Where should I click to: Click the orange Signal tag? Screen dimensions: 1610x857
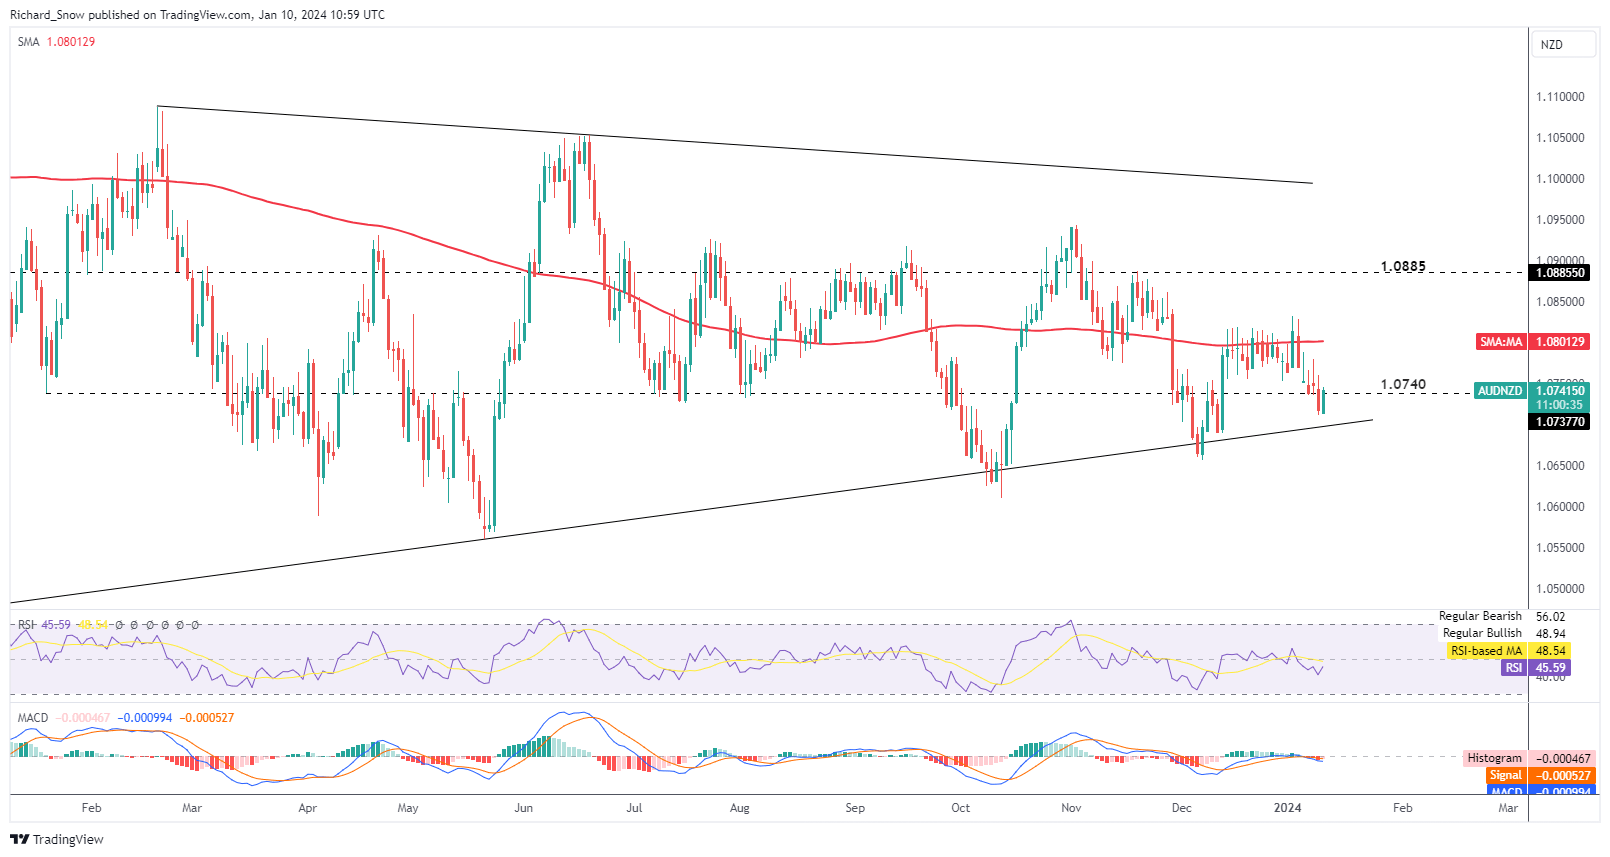pyautogui.click(x=1505, y=776)
